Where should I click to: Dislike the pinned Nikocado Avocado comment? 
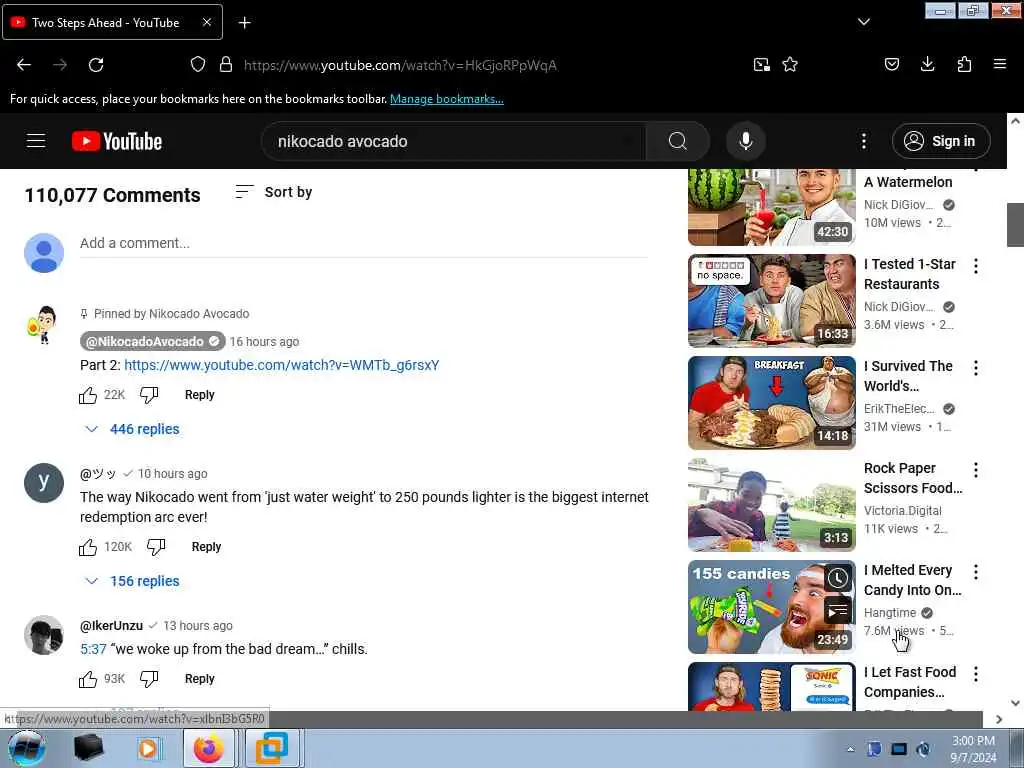[x=149, y=395]
